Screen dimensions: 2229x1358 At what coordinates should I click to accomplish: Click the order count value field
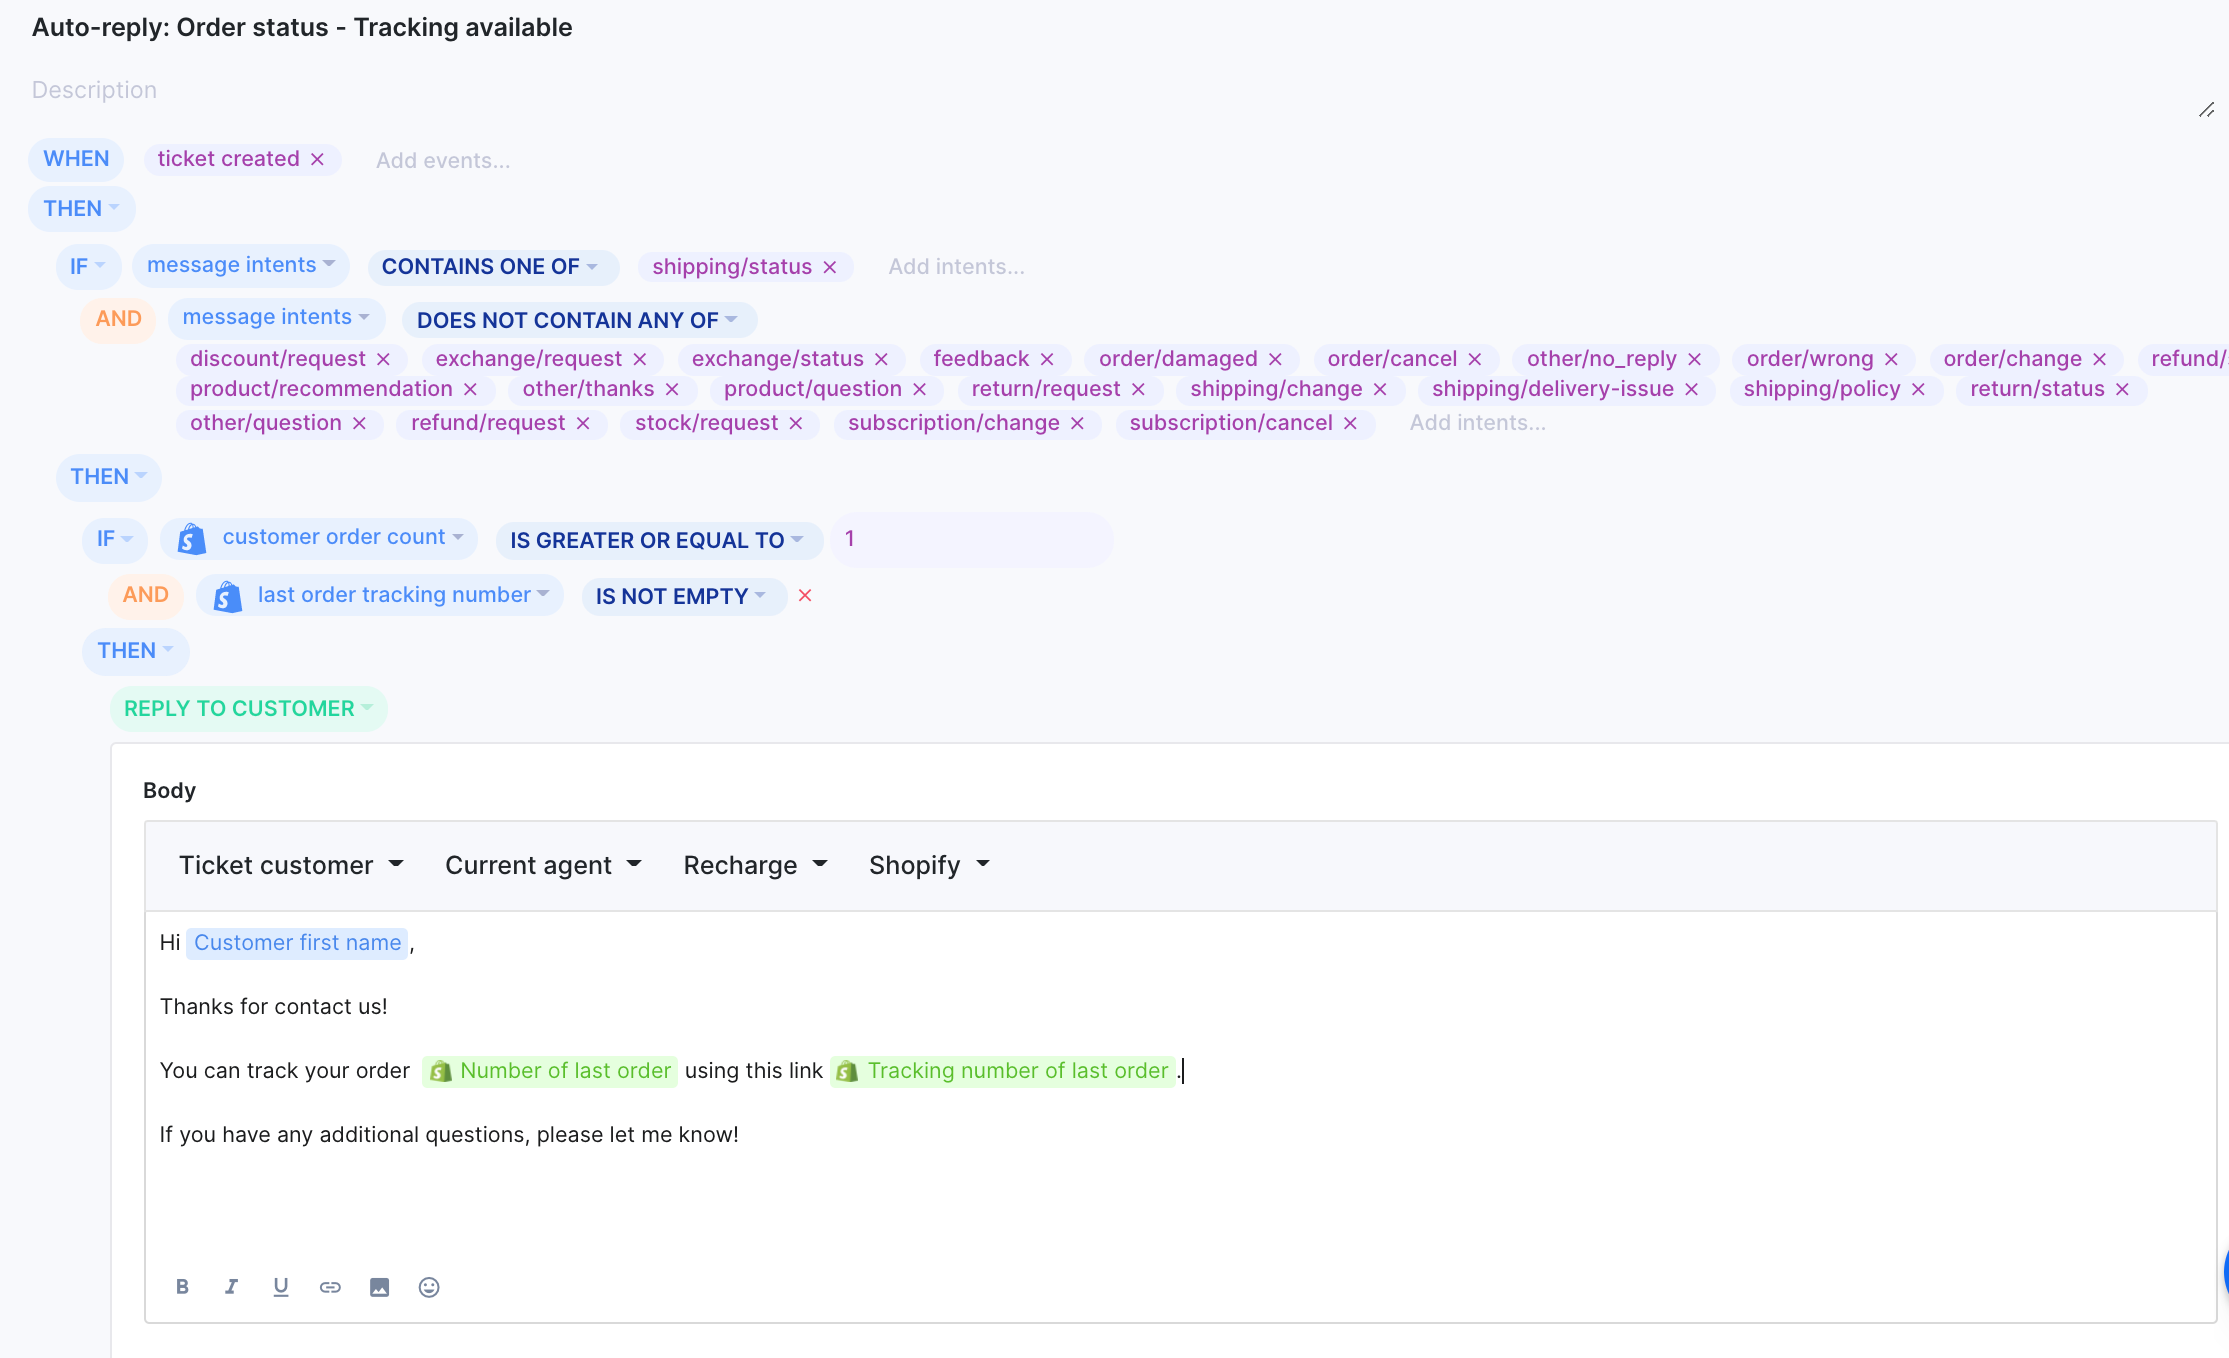[x=971, y=540]
